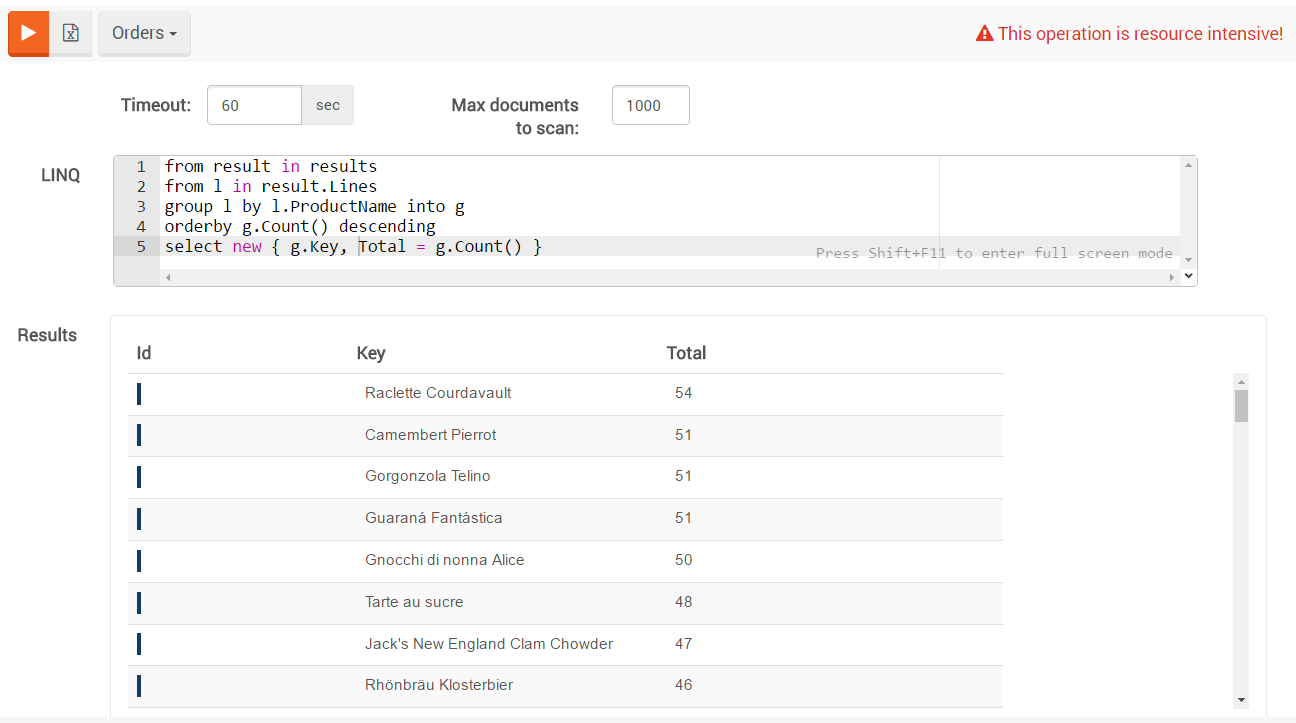1296x723 pixels.
Task: Click results scrollbar down arrow
Action: coord(1241,700)
